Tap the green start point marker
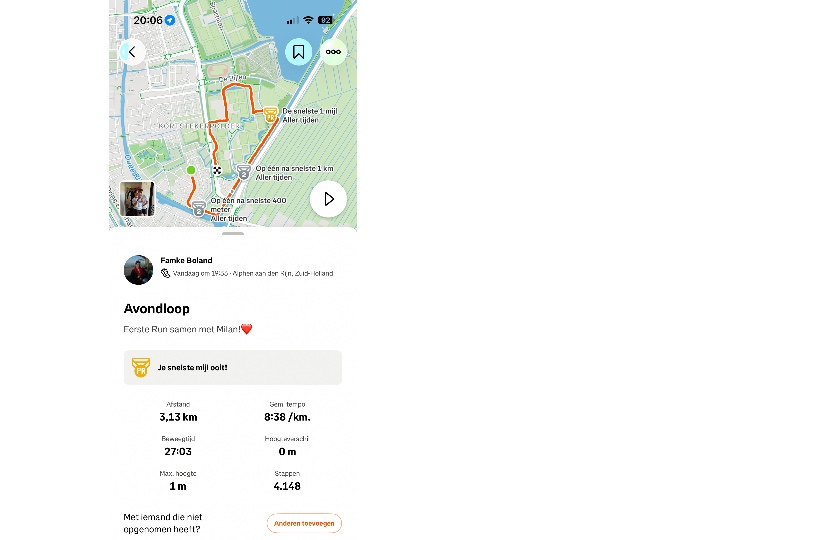840x540 pixels. 191,170
